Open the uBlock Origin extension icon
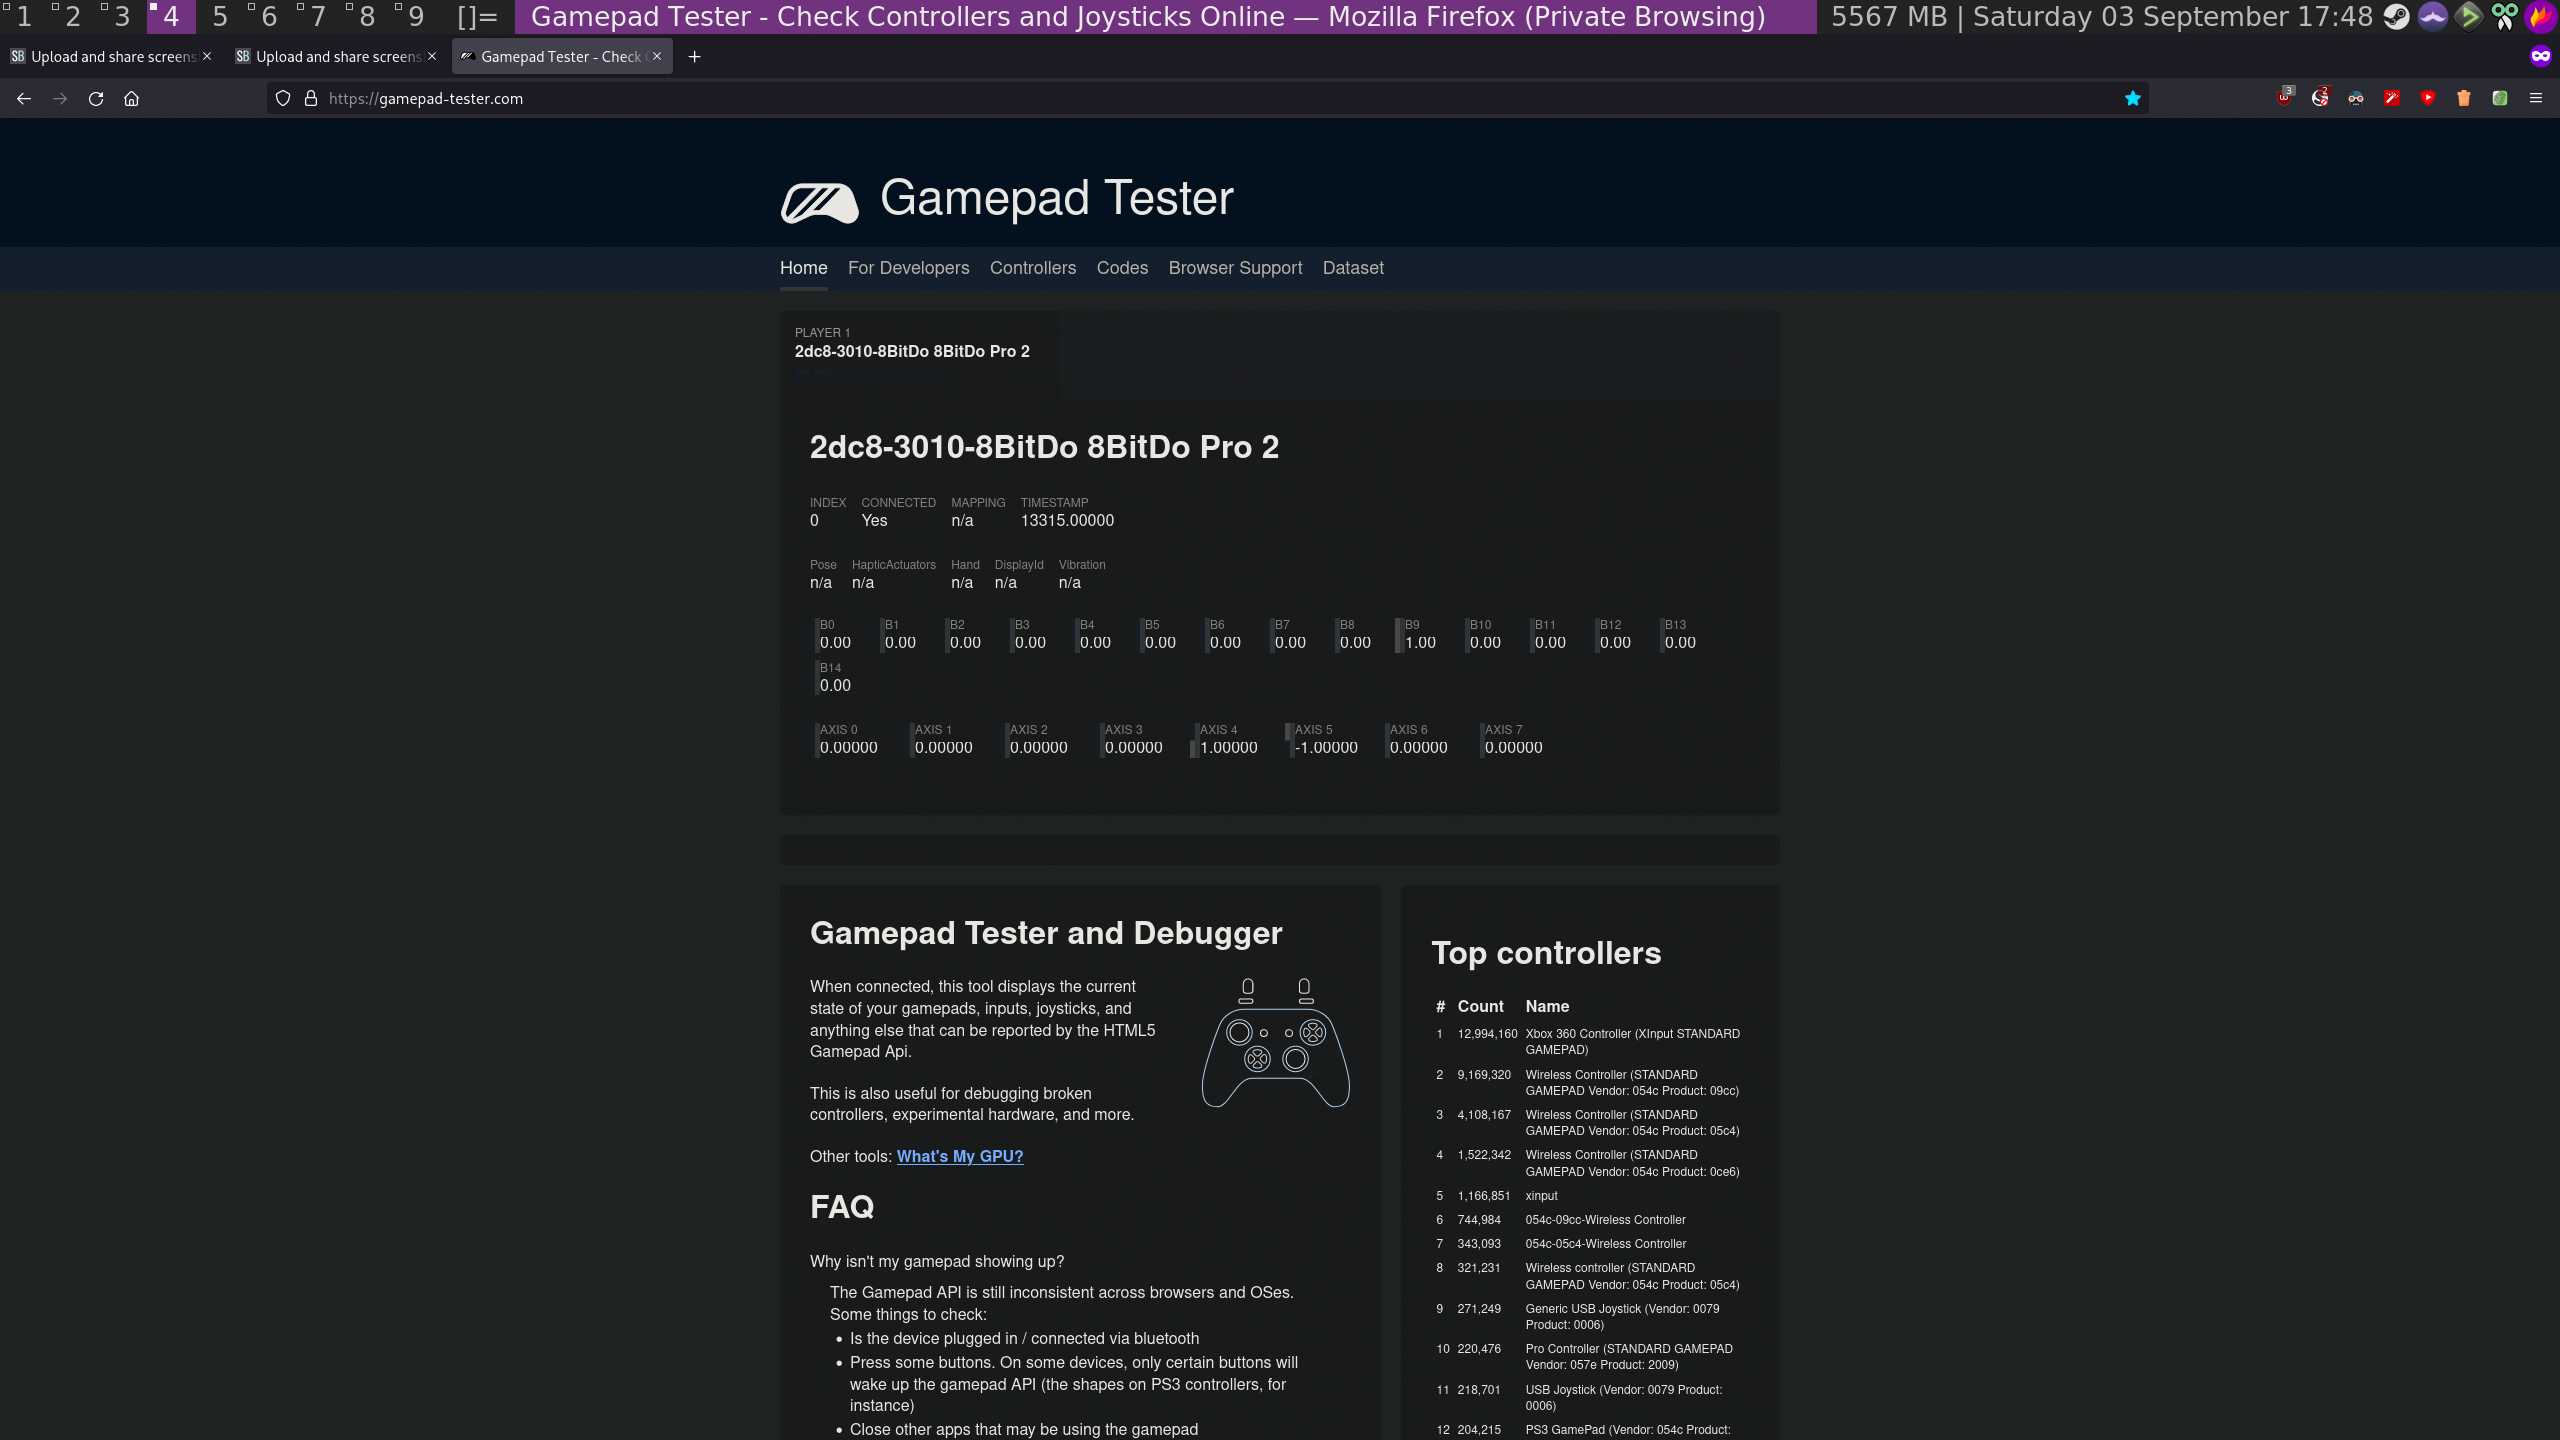The height and width of the screenshot is (1440, 2560). [2284, 98]
